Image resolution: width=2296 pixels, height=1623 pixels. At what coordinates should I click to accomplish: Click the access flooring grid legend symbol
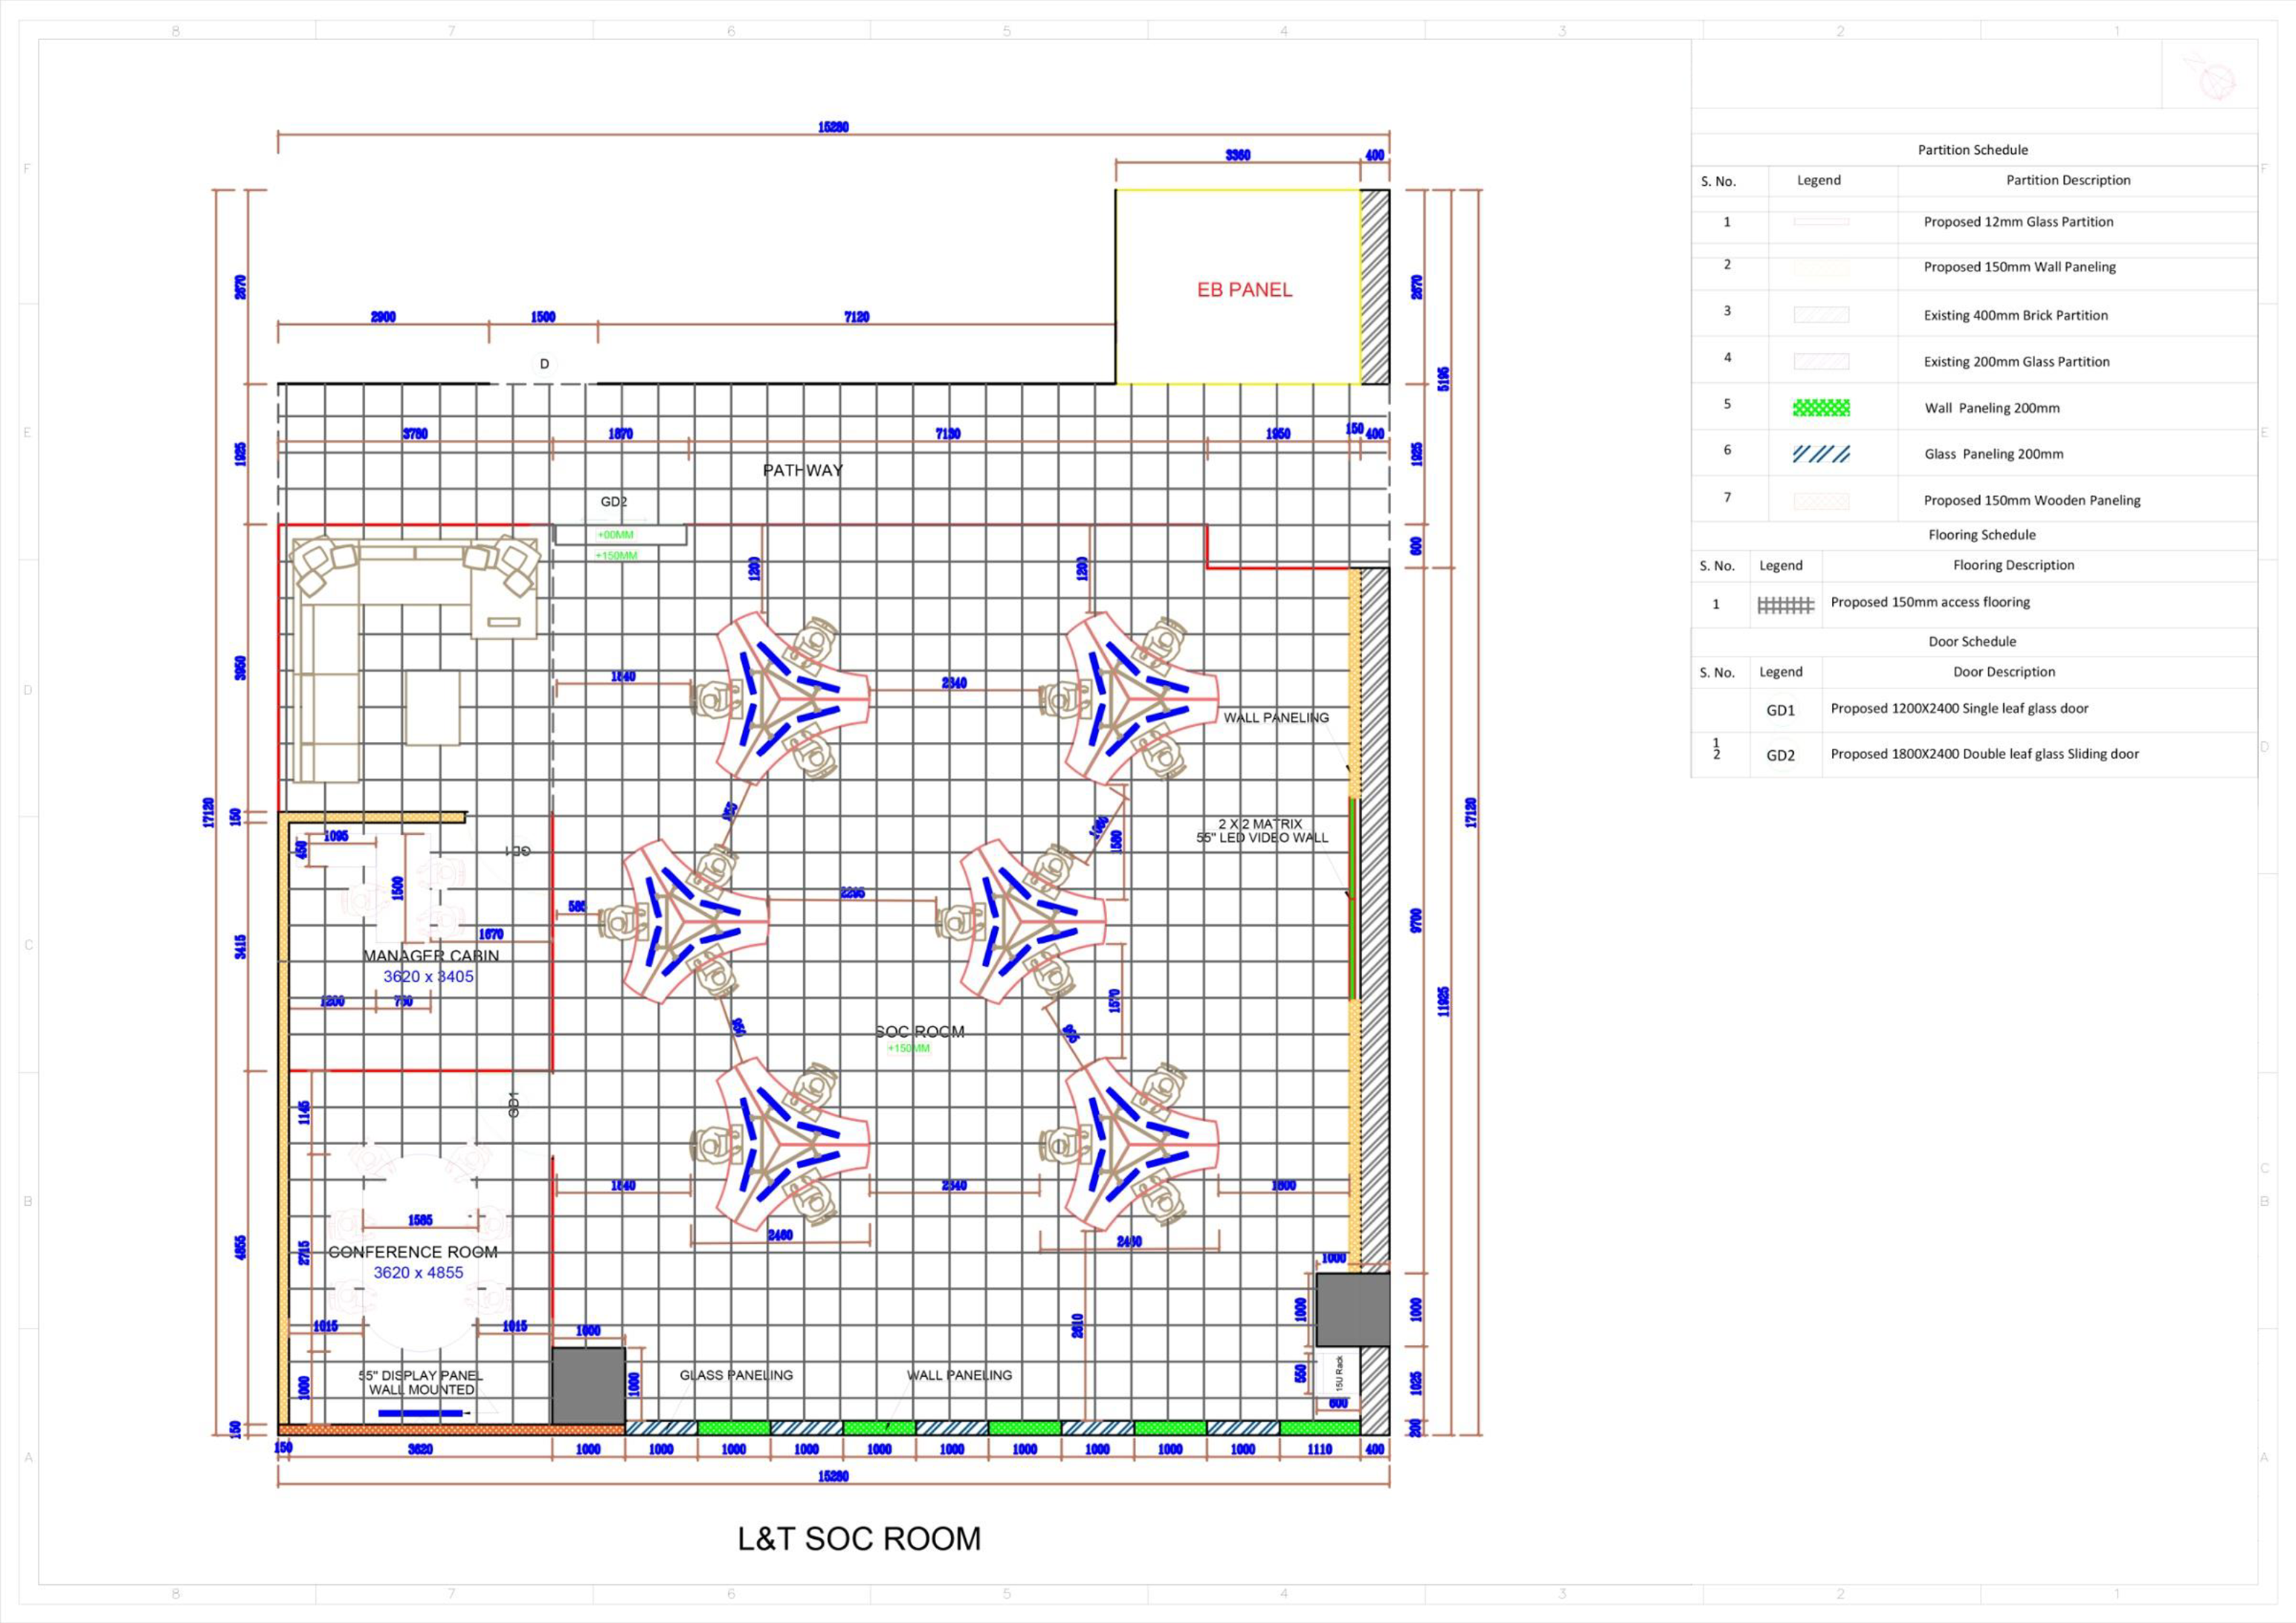click(1785, 605)
